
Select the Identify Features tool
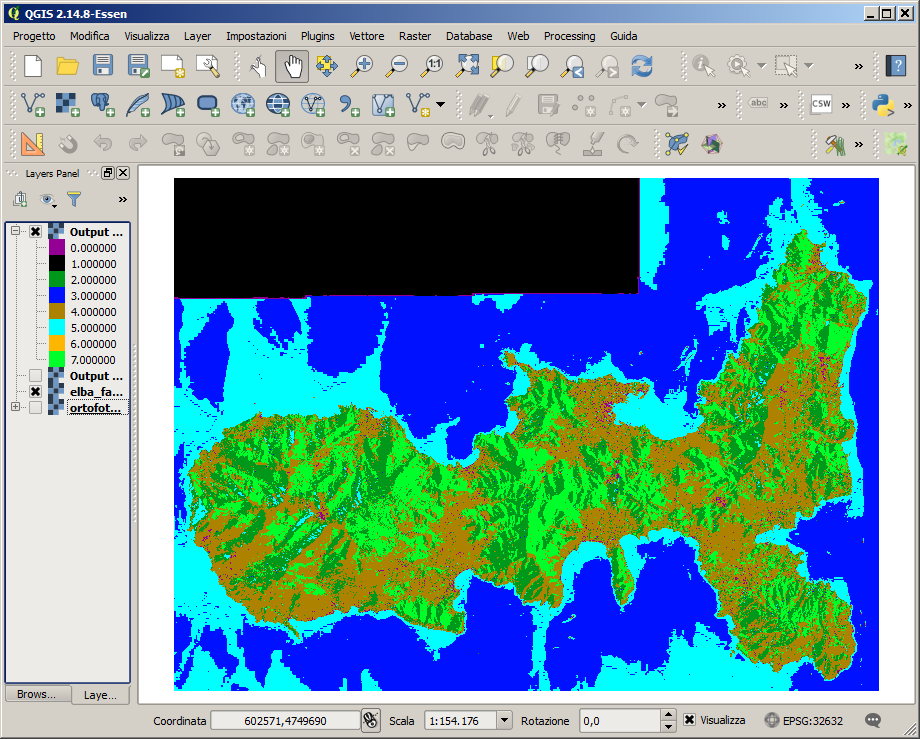(x=704, y=66)
